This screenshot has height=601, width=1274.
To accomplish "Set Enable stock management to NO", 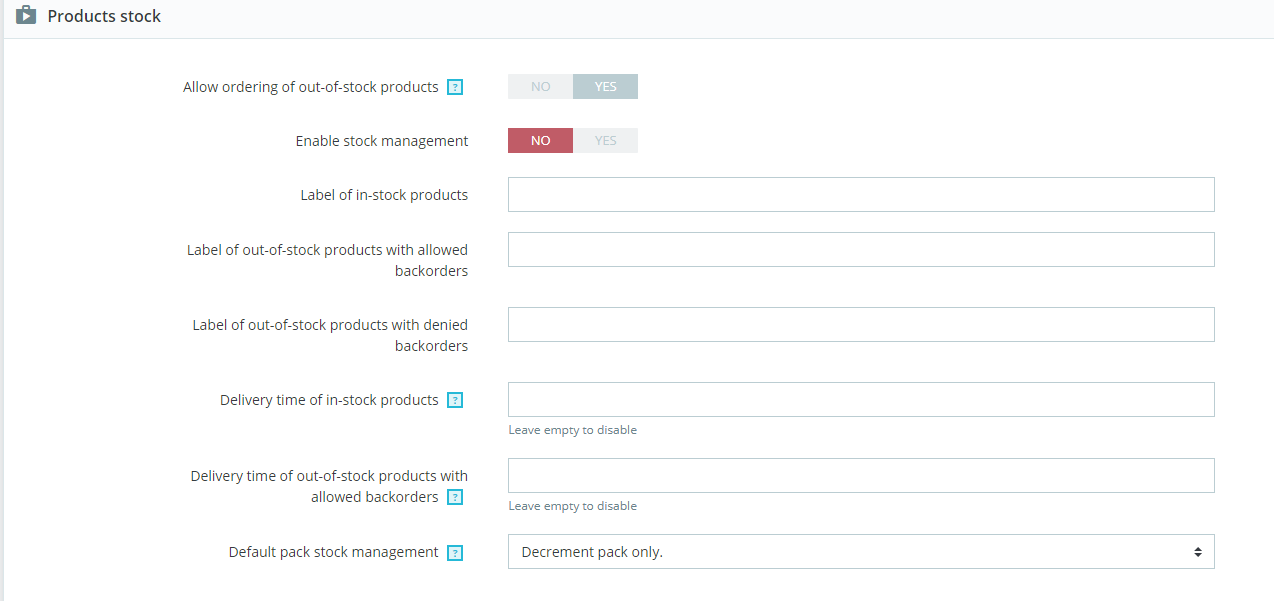I will 540,141.
